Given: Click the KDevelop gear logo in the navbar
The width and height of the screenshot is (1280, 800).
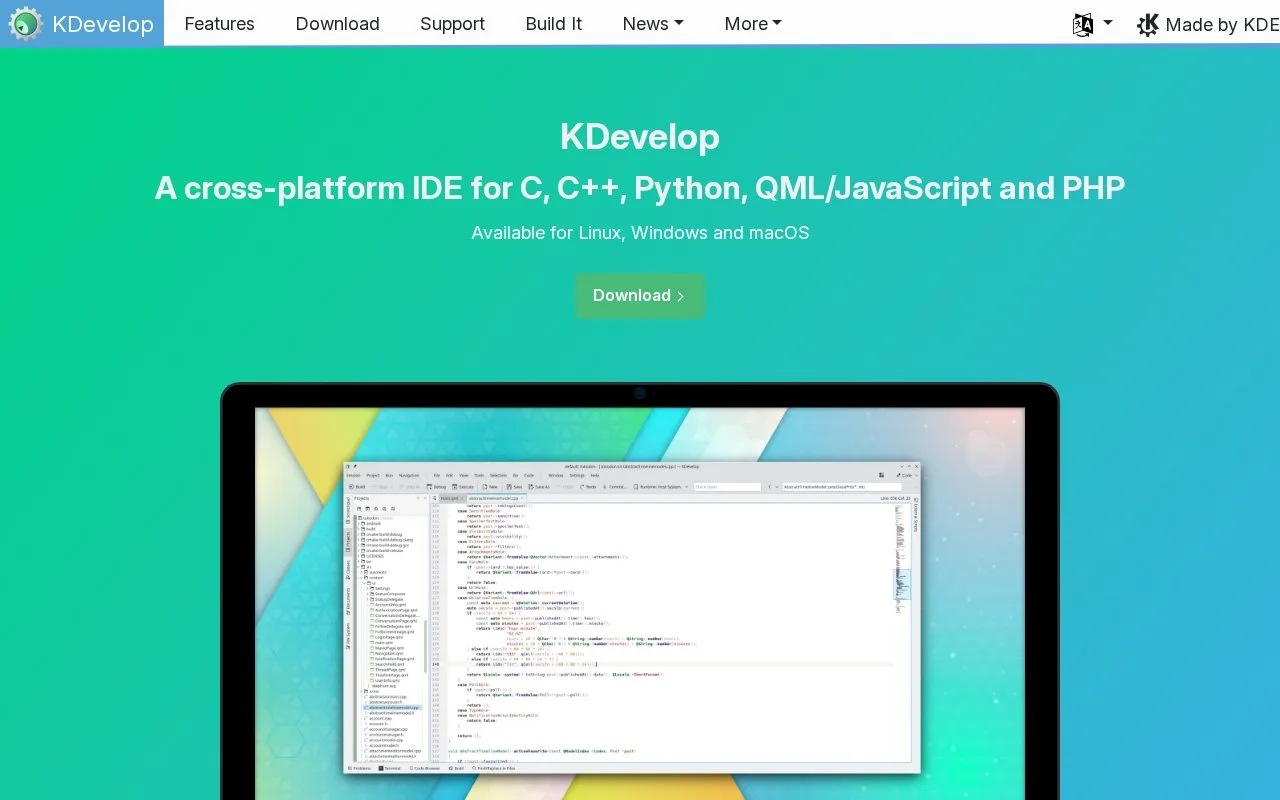Looking at the screenshot, I should (26, 23).
